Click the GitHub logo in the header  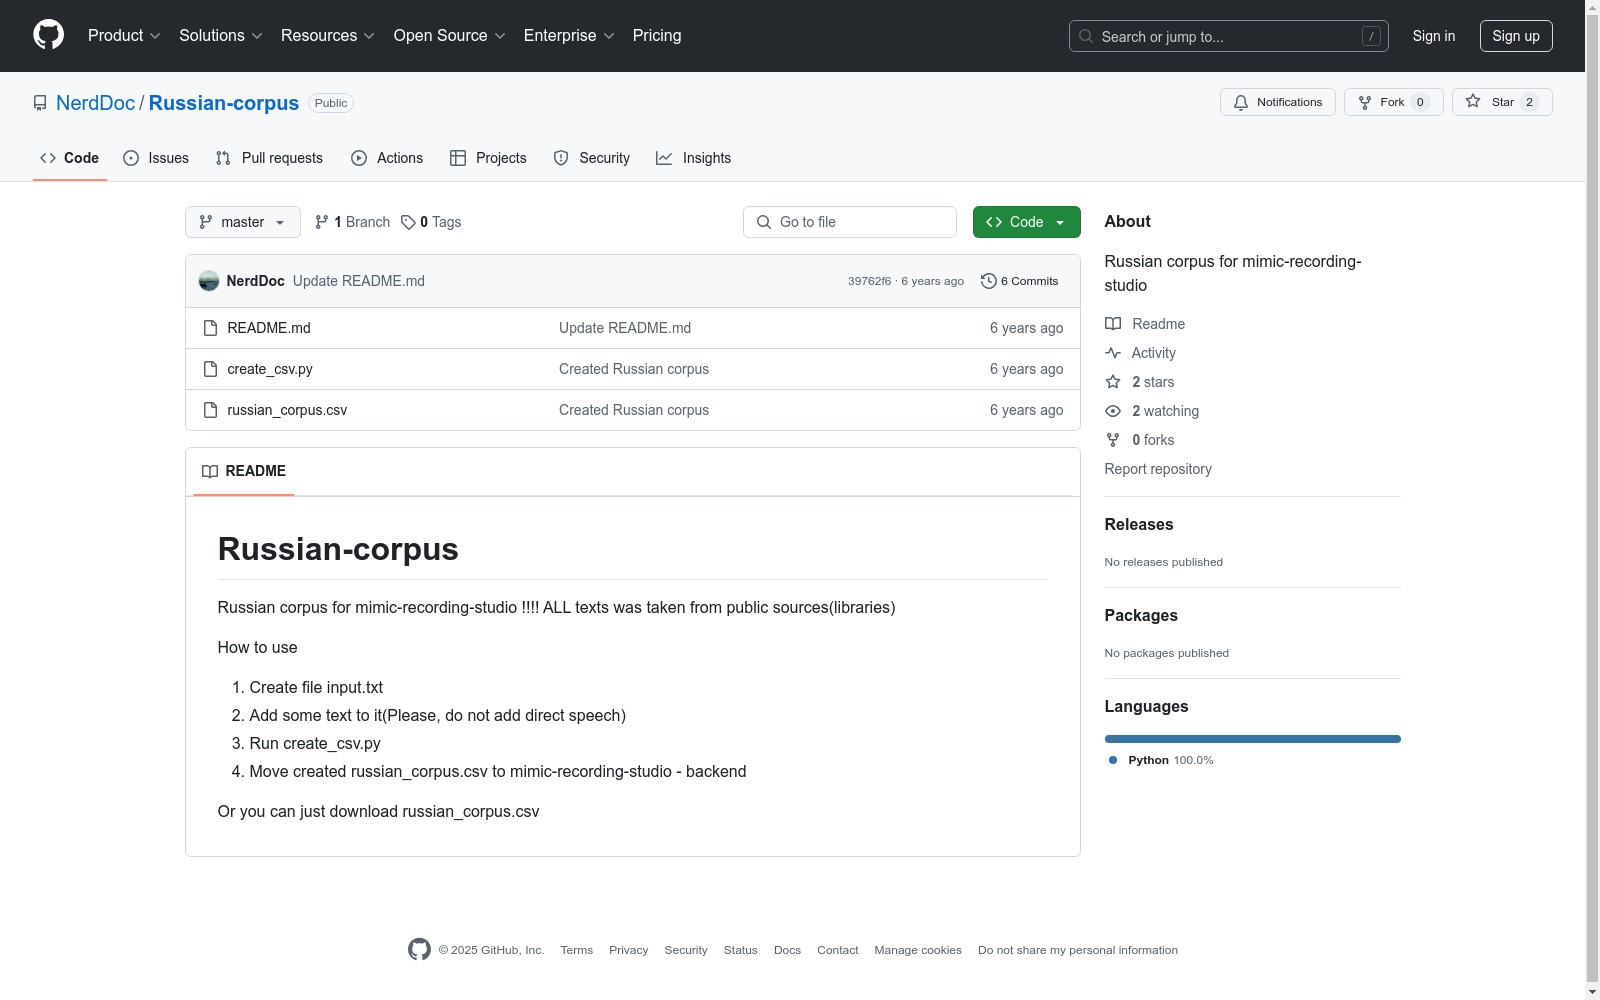click(x=48, y=35)
